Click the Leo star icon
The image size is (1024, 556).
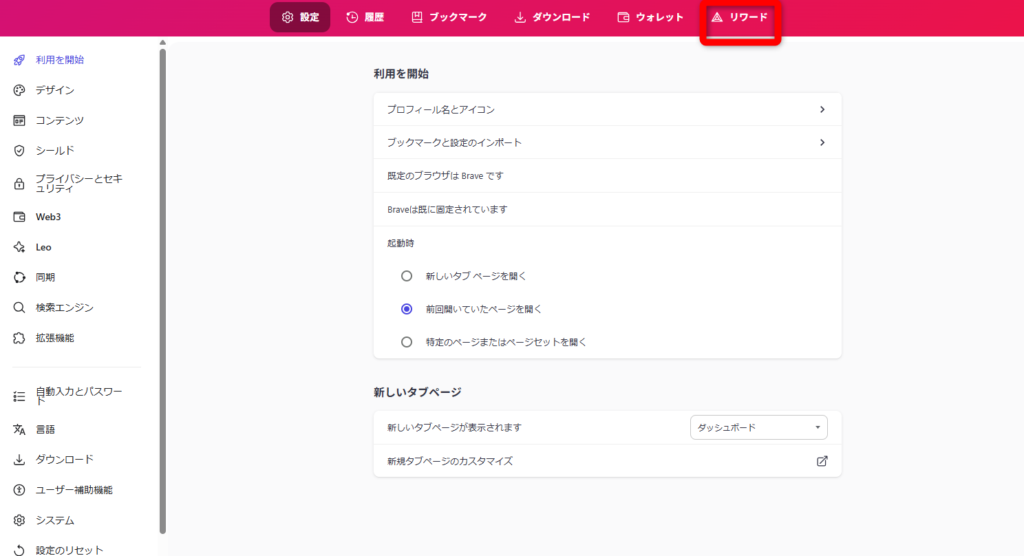pyautogui.click(x=18, y=247)
